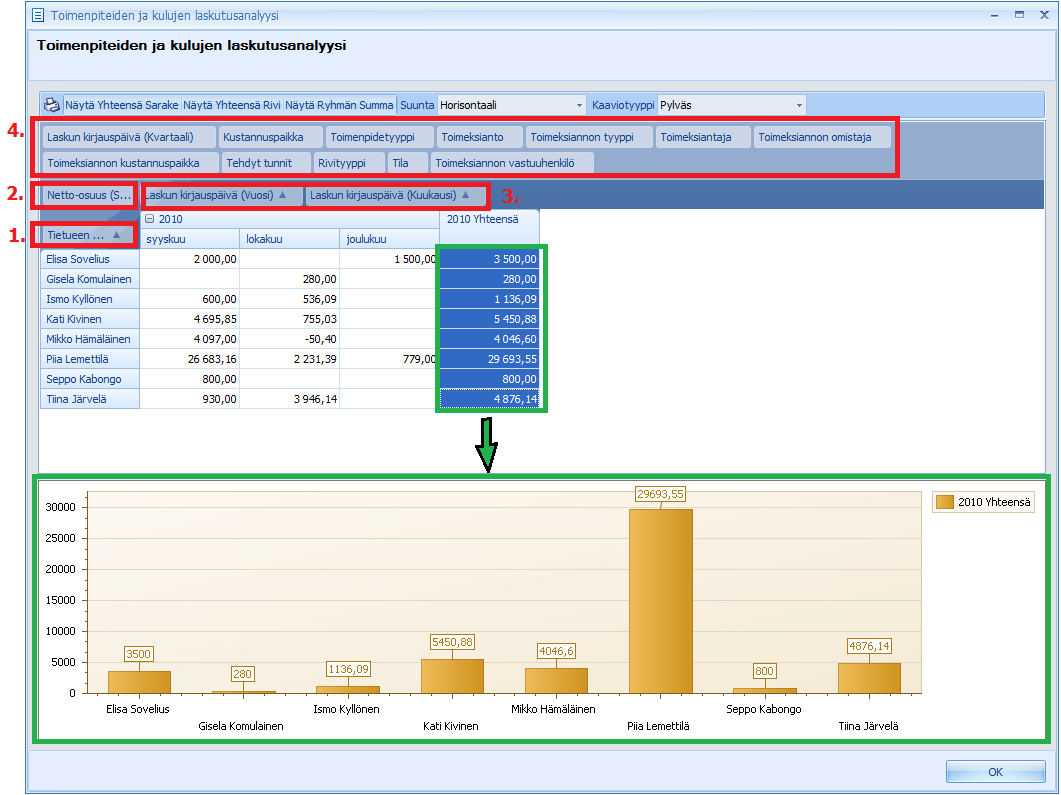Screen dimensions: 1061x795
Task: Select the joulukuu column header
Action: click(390, 239)
